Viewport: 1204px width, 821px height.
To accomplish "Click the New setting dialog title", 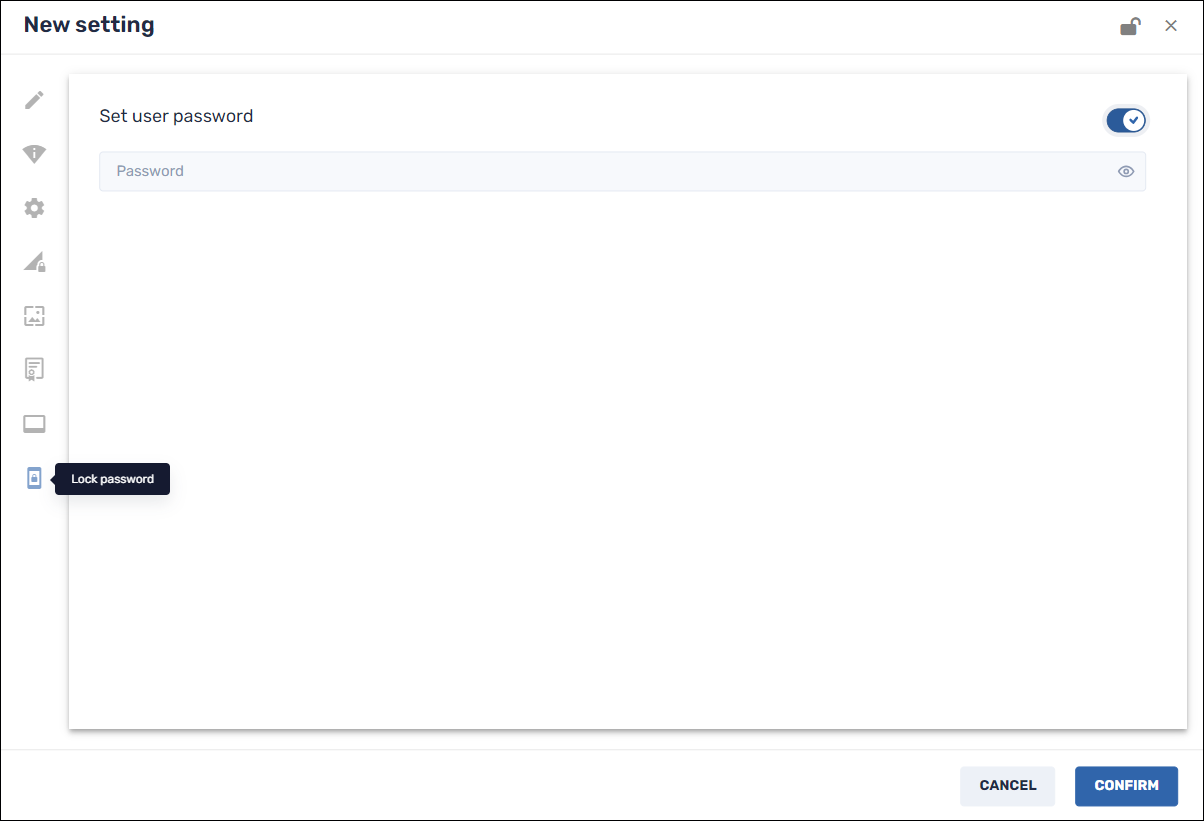I will click(x=88, y=24).
